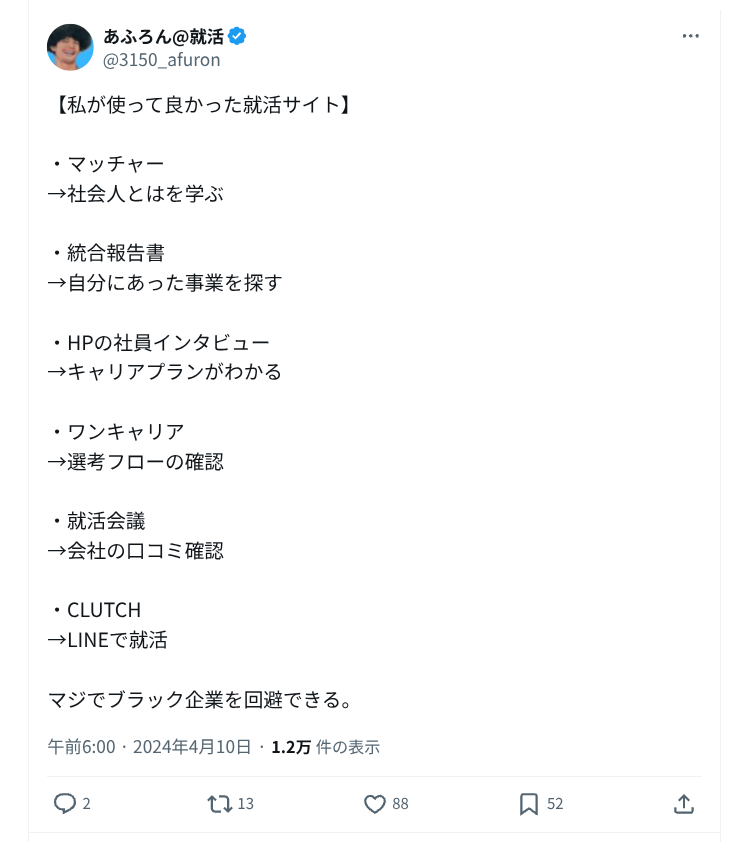Viewport: 745px width, 842px height.
Task: Click the 午前6:00 · 2024年4月10日 timestamp
Action: 150,747
